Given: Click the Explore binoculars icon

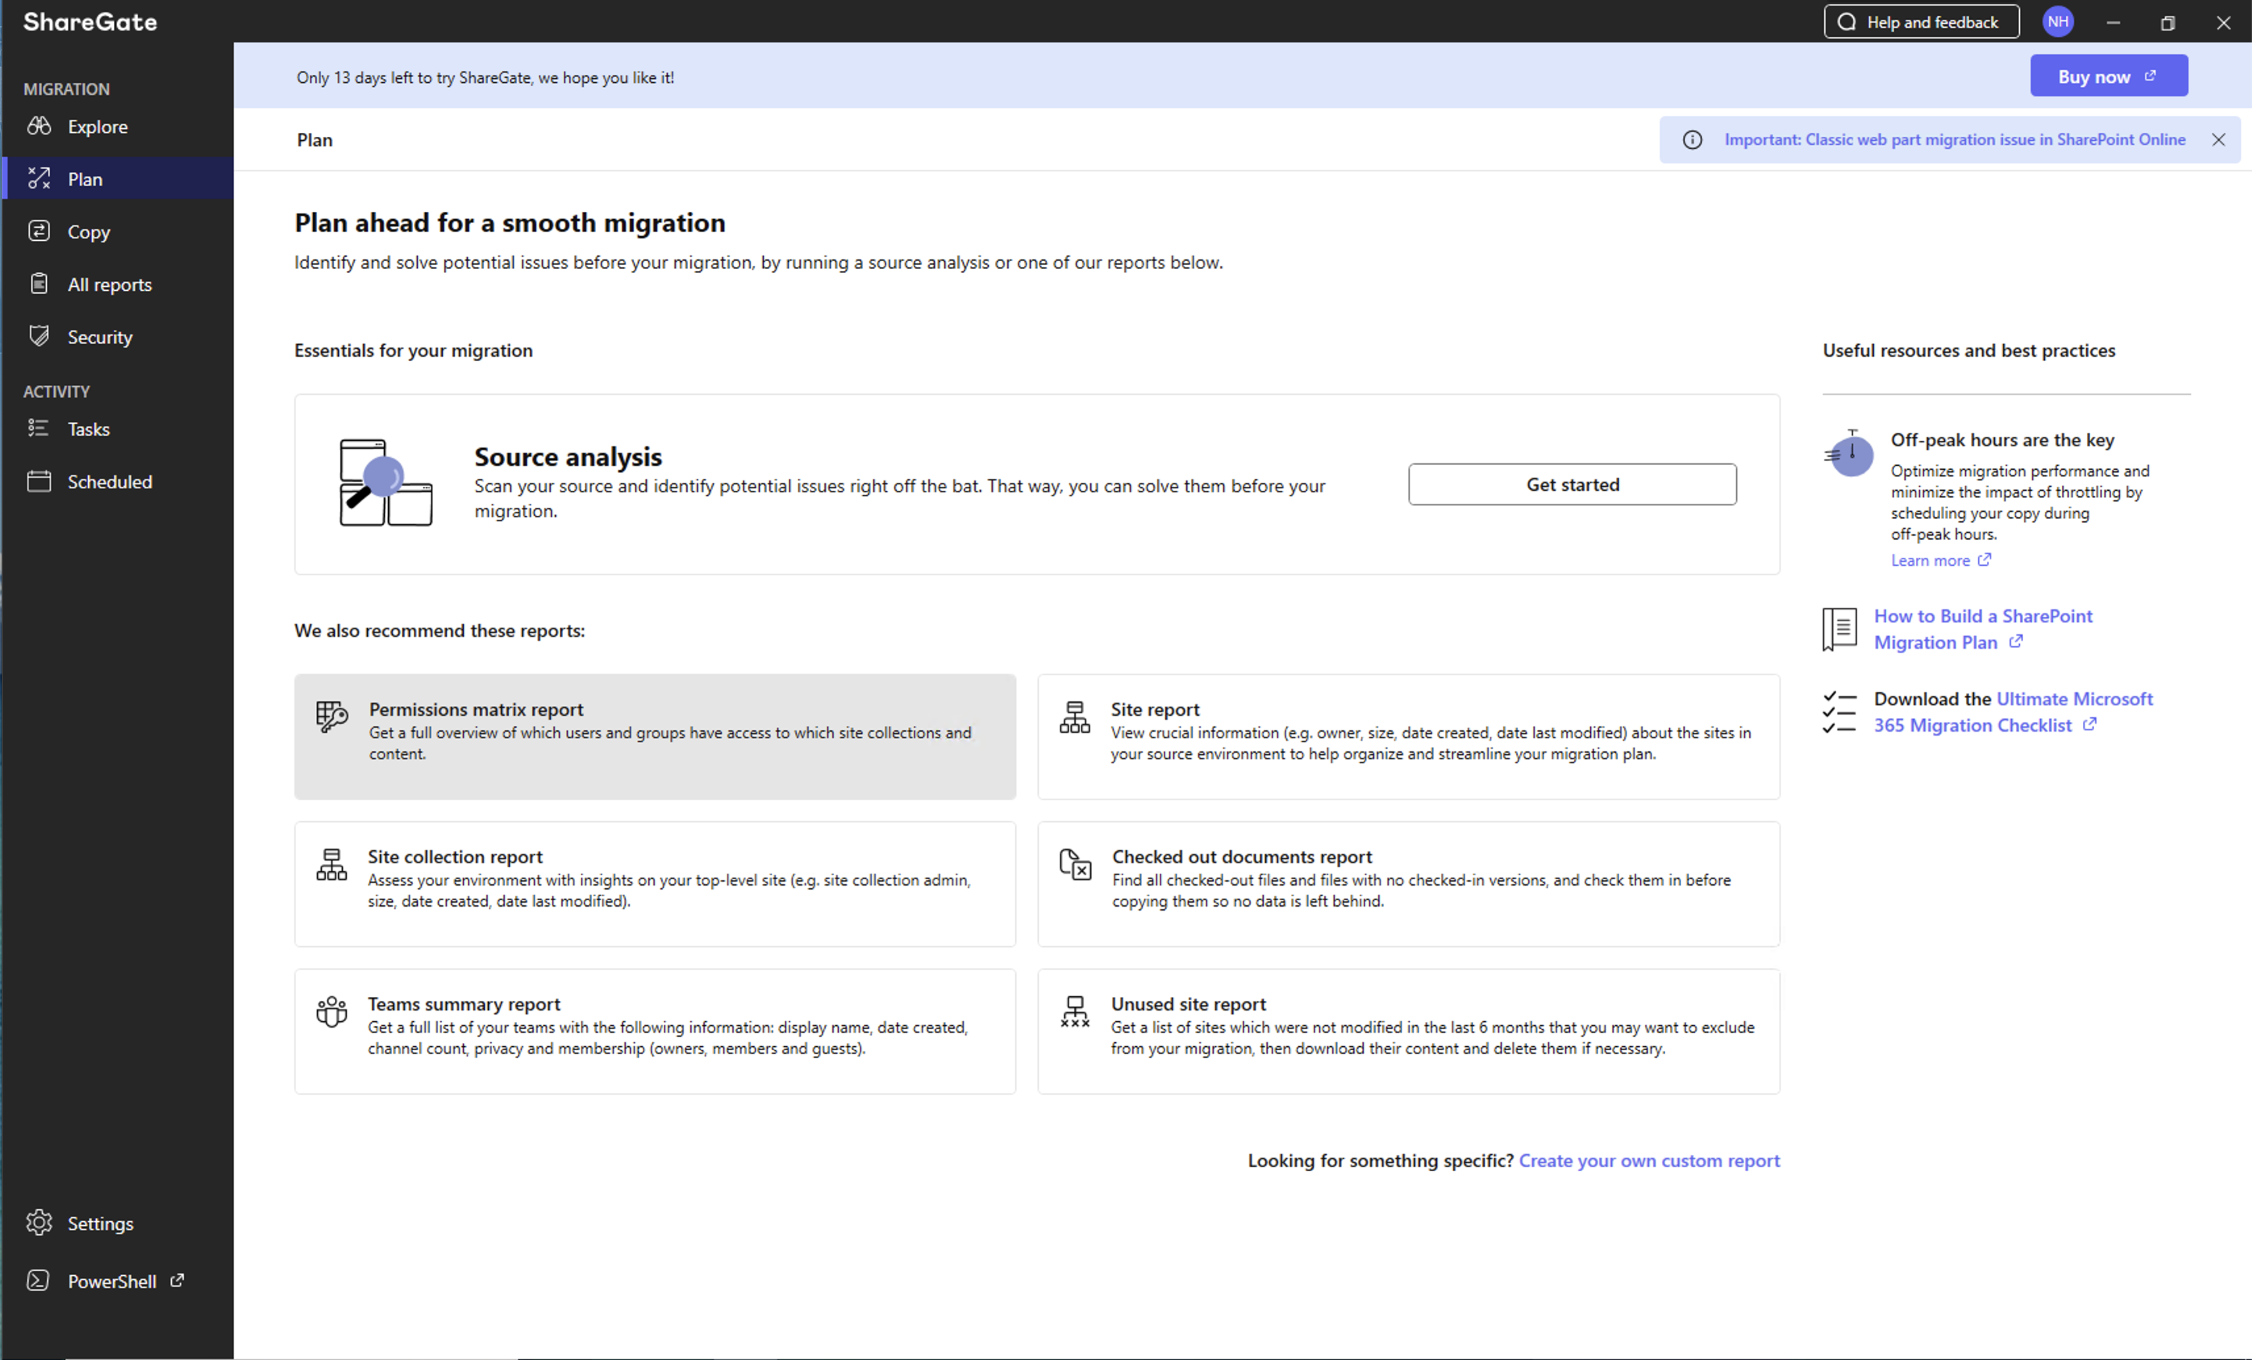Looking at the screenshot, I should 39,126.
